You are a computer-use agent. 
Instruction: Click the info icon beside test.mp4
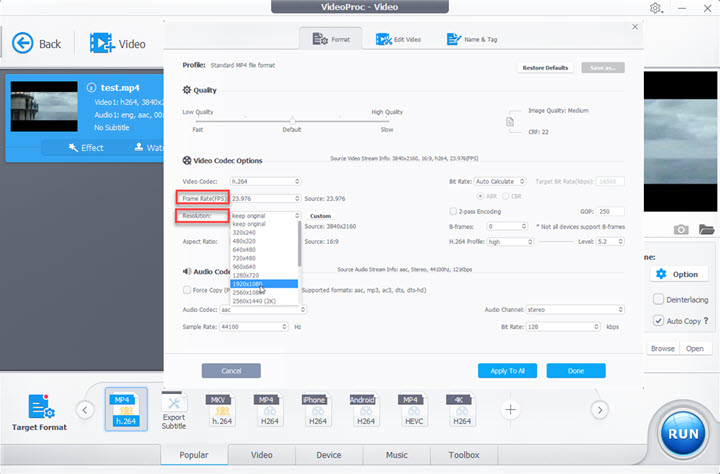click(x=91, y=87)
